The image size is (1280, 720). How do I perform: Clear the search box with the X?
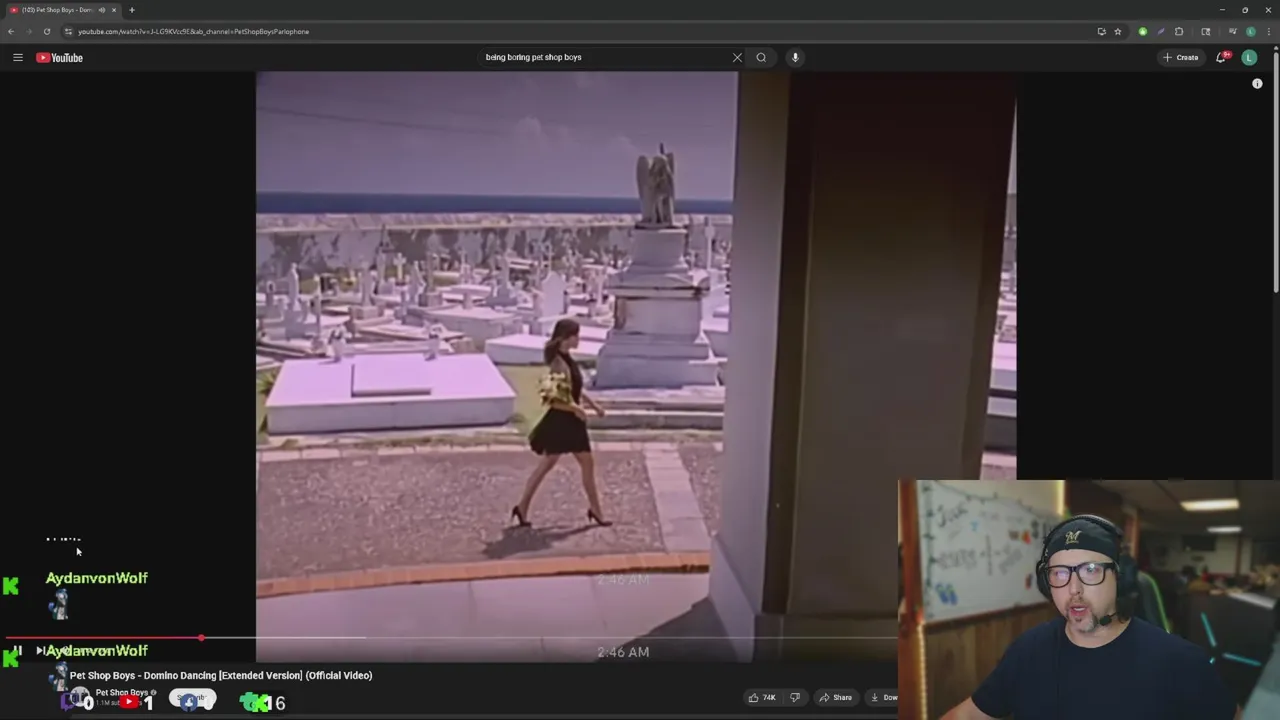click(737, 57)
